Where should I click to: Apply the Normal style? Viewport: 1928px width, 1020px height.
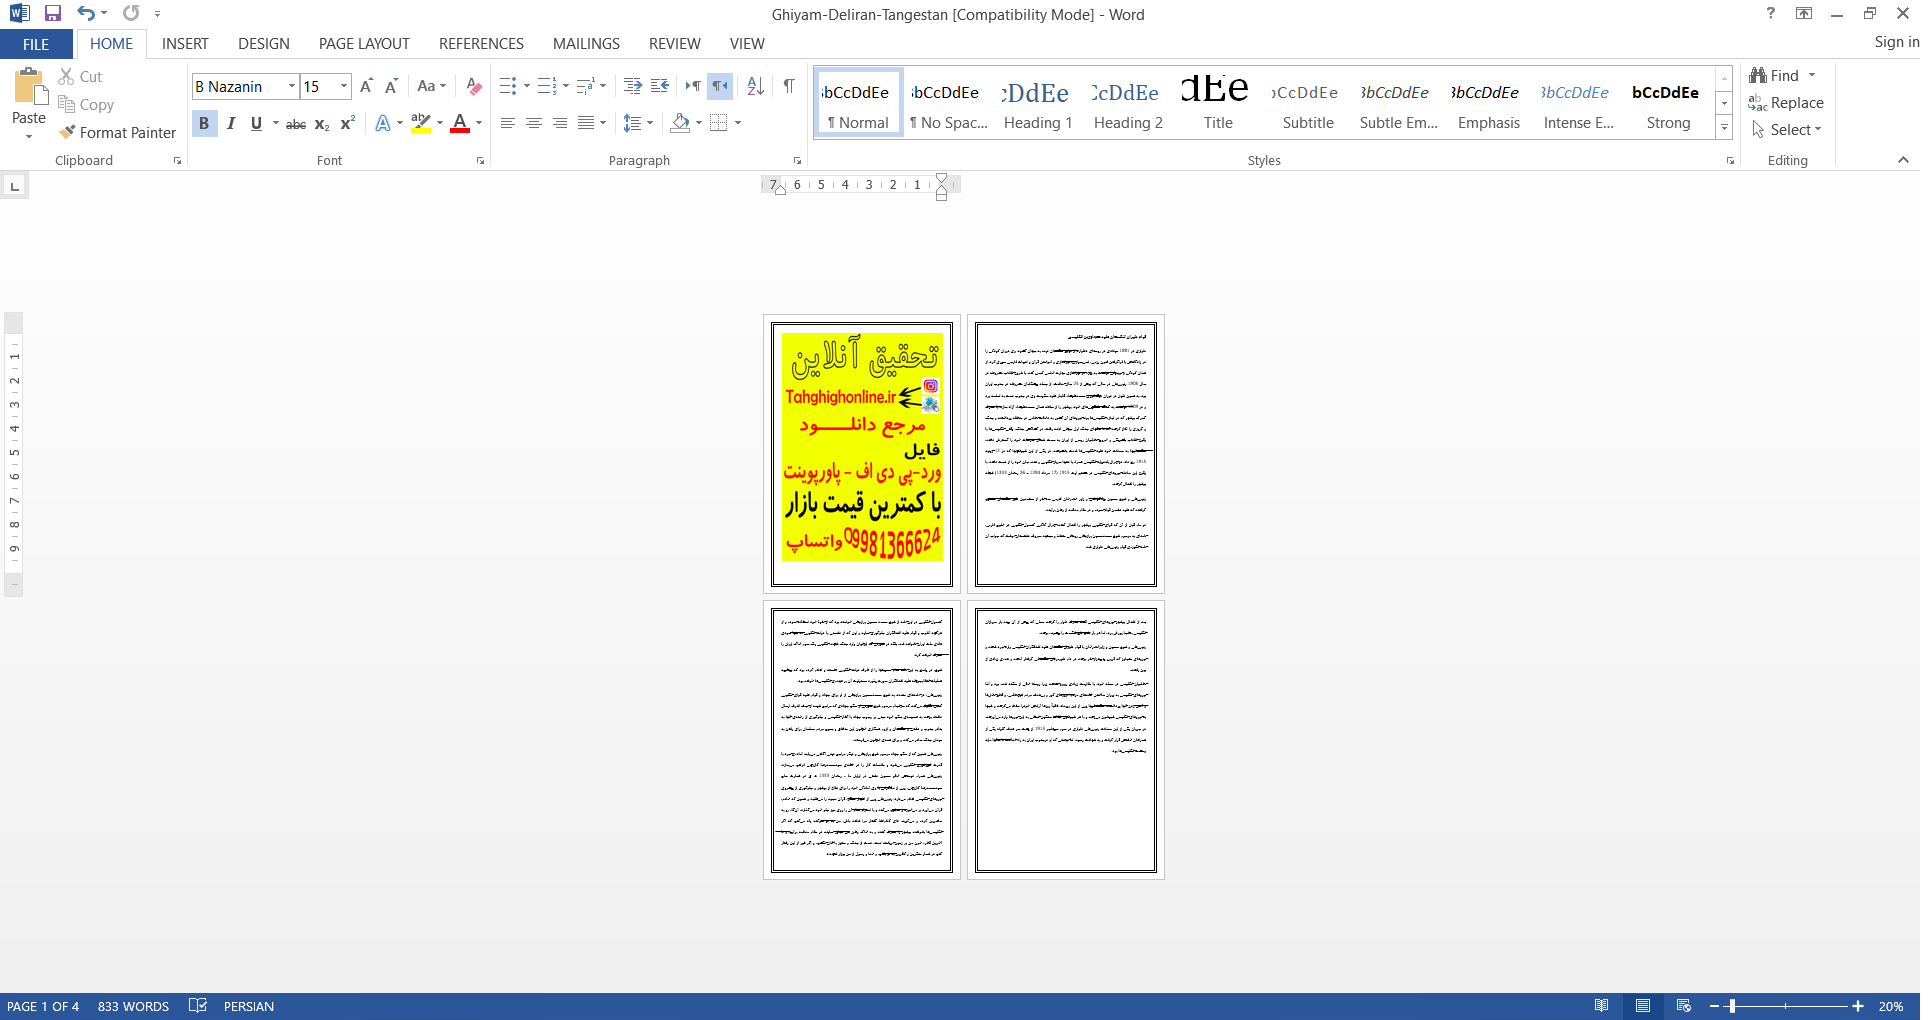(859, 103)
